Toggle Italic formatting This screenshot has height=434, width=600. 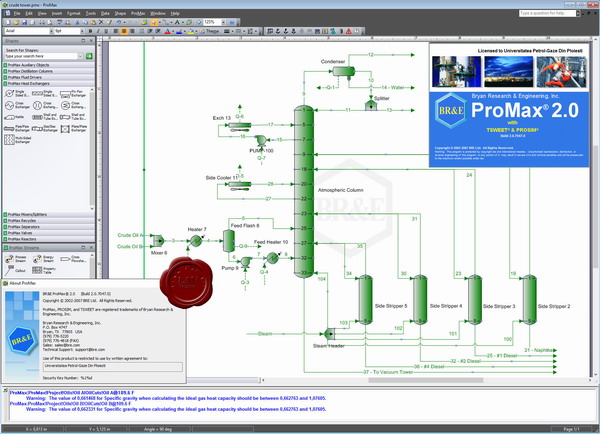98,31
